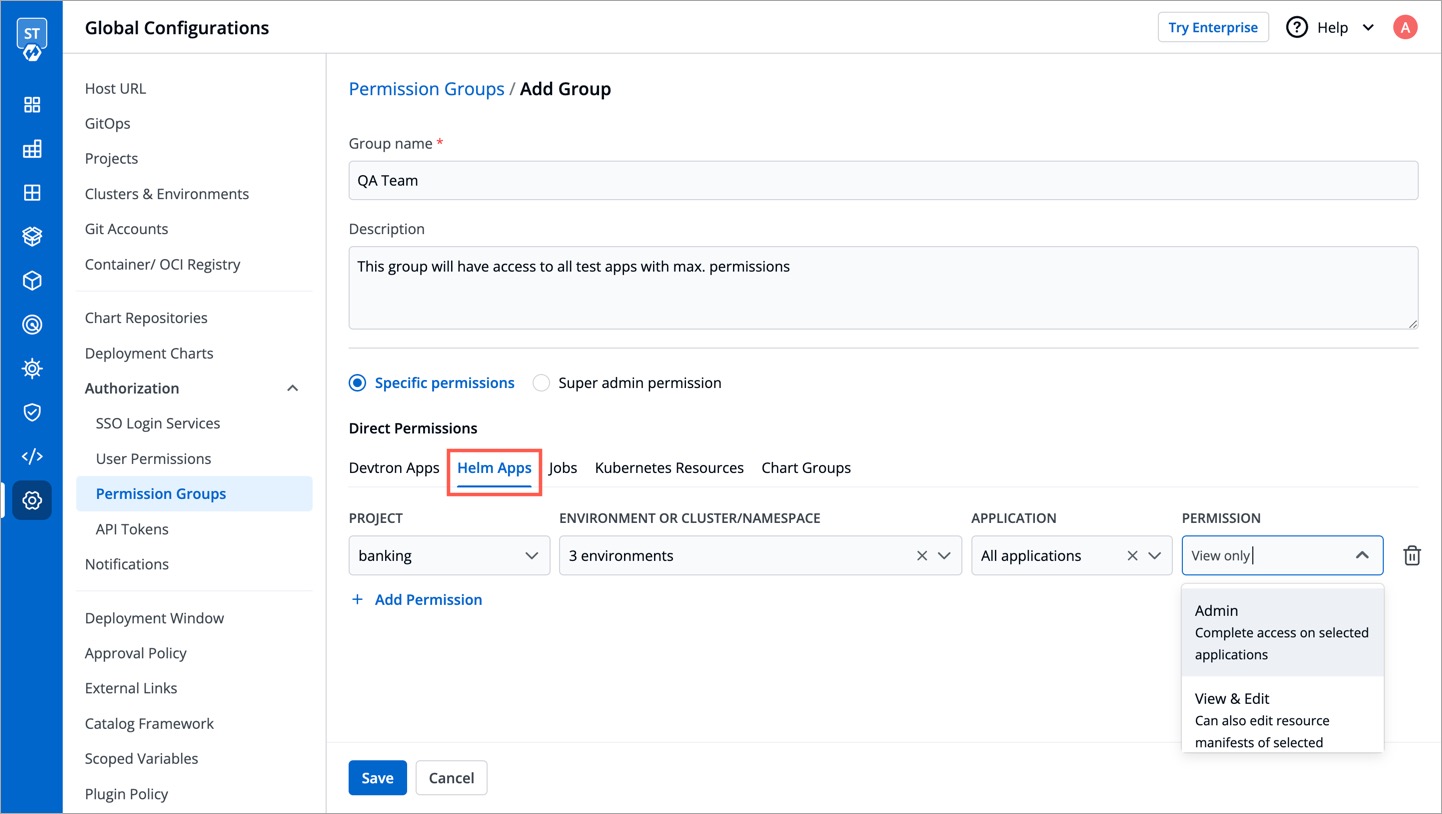
Task: Select the Super admin permission radio button
Action: pyautogui.click(x=541, y=383)
